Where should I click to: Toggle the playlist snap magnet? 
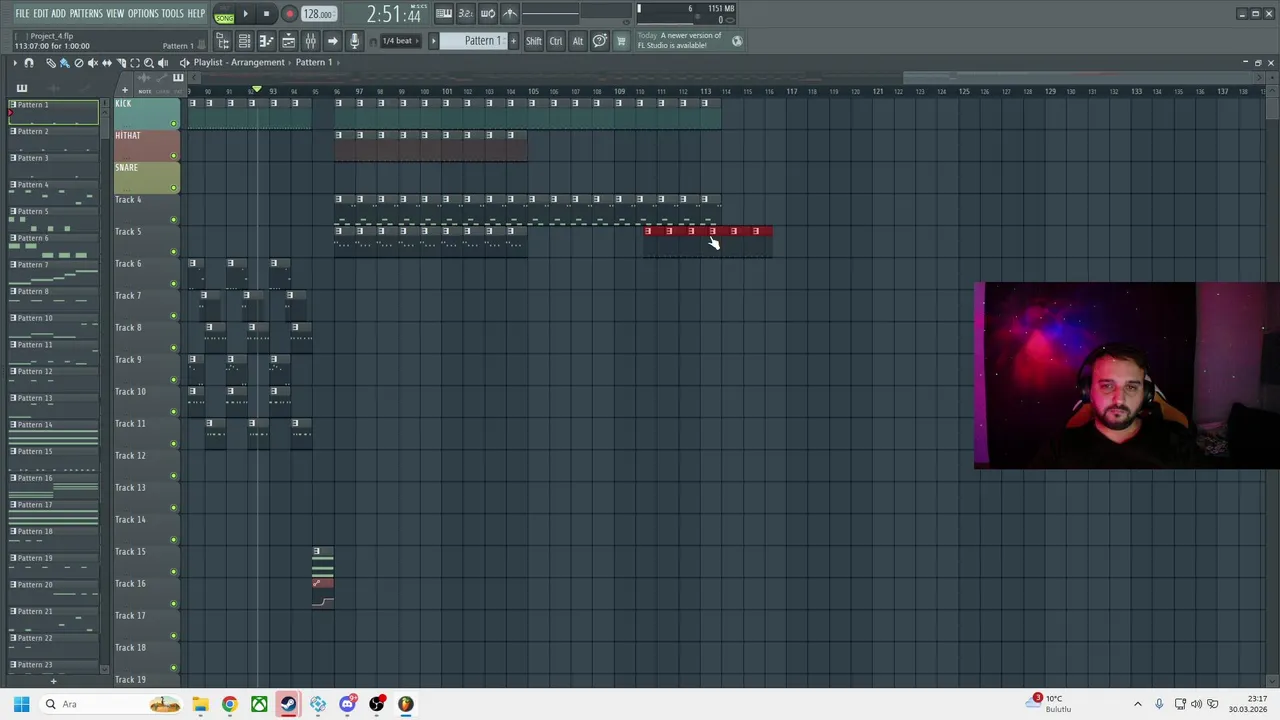pyautogui.click(x=29, y=63)
